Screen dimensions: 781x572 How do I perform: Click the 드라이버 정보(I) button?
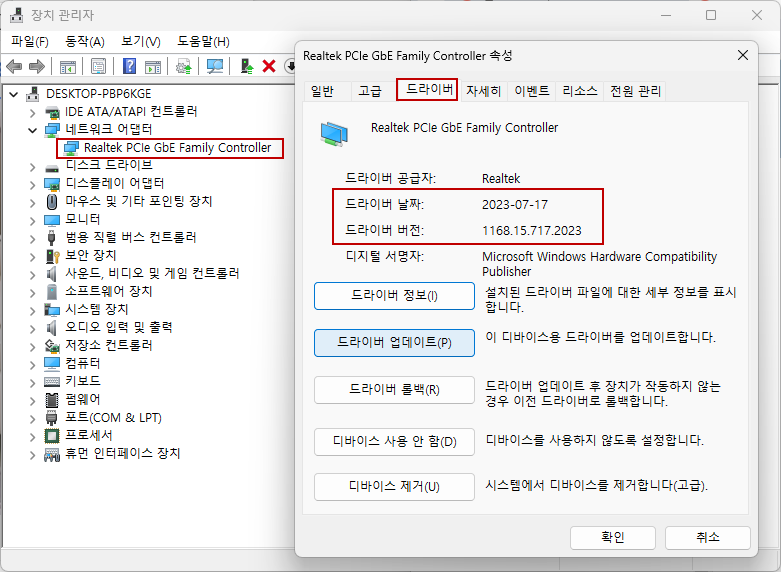tap(394, 296)
